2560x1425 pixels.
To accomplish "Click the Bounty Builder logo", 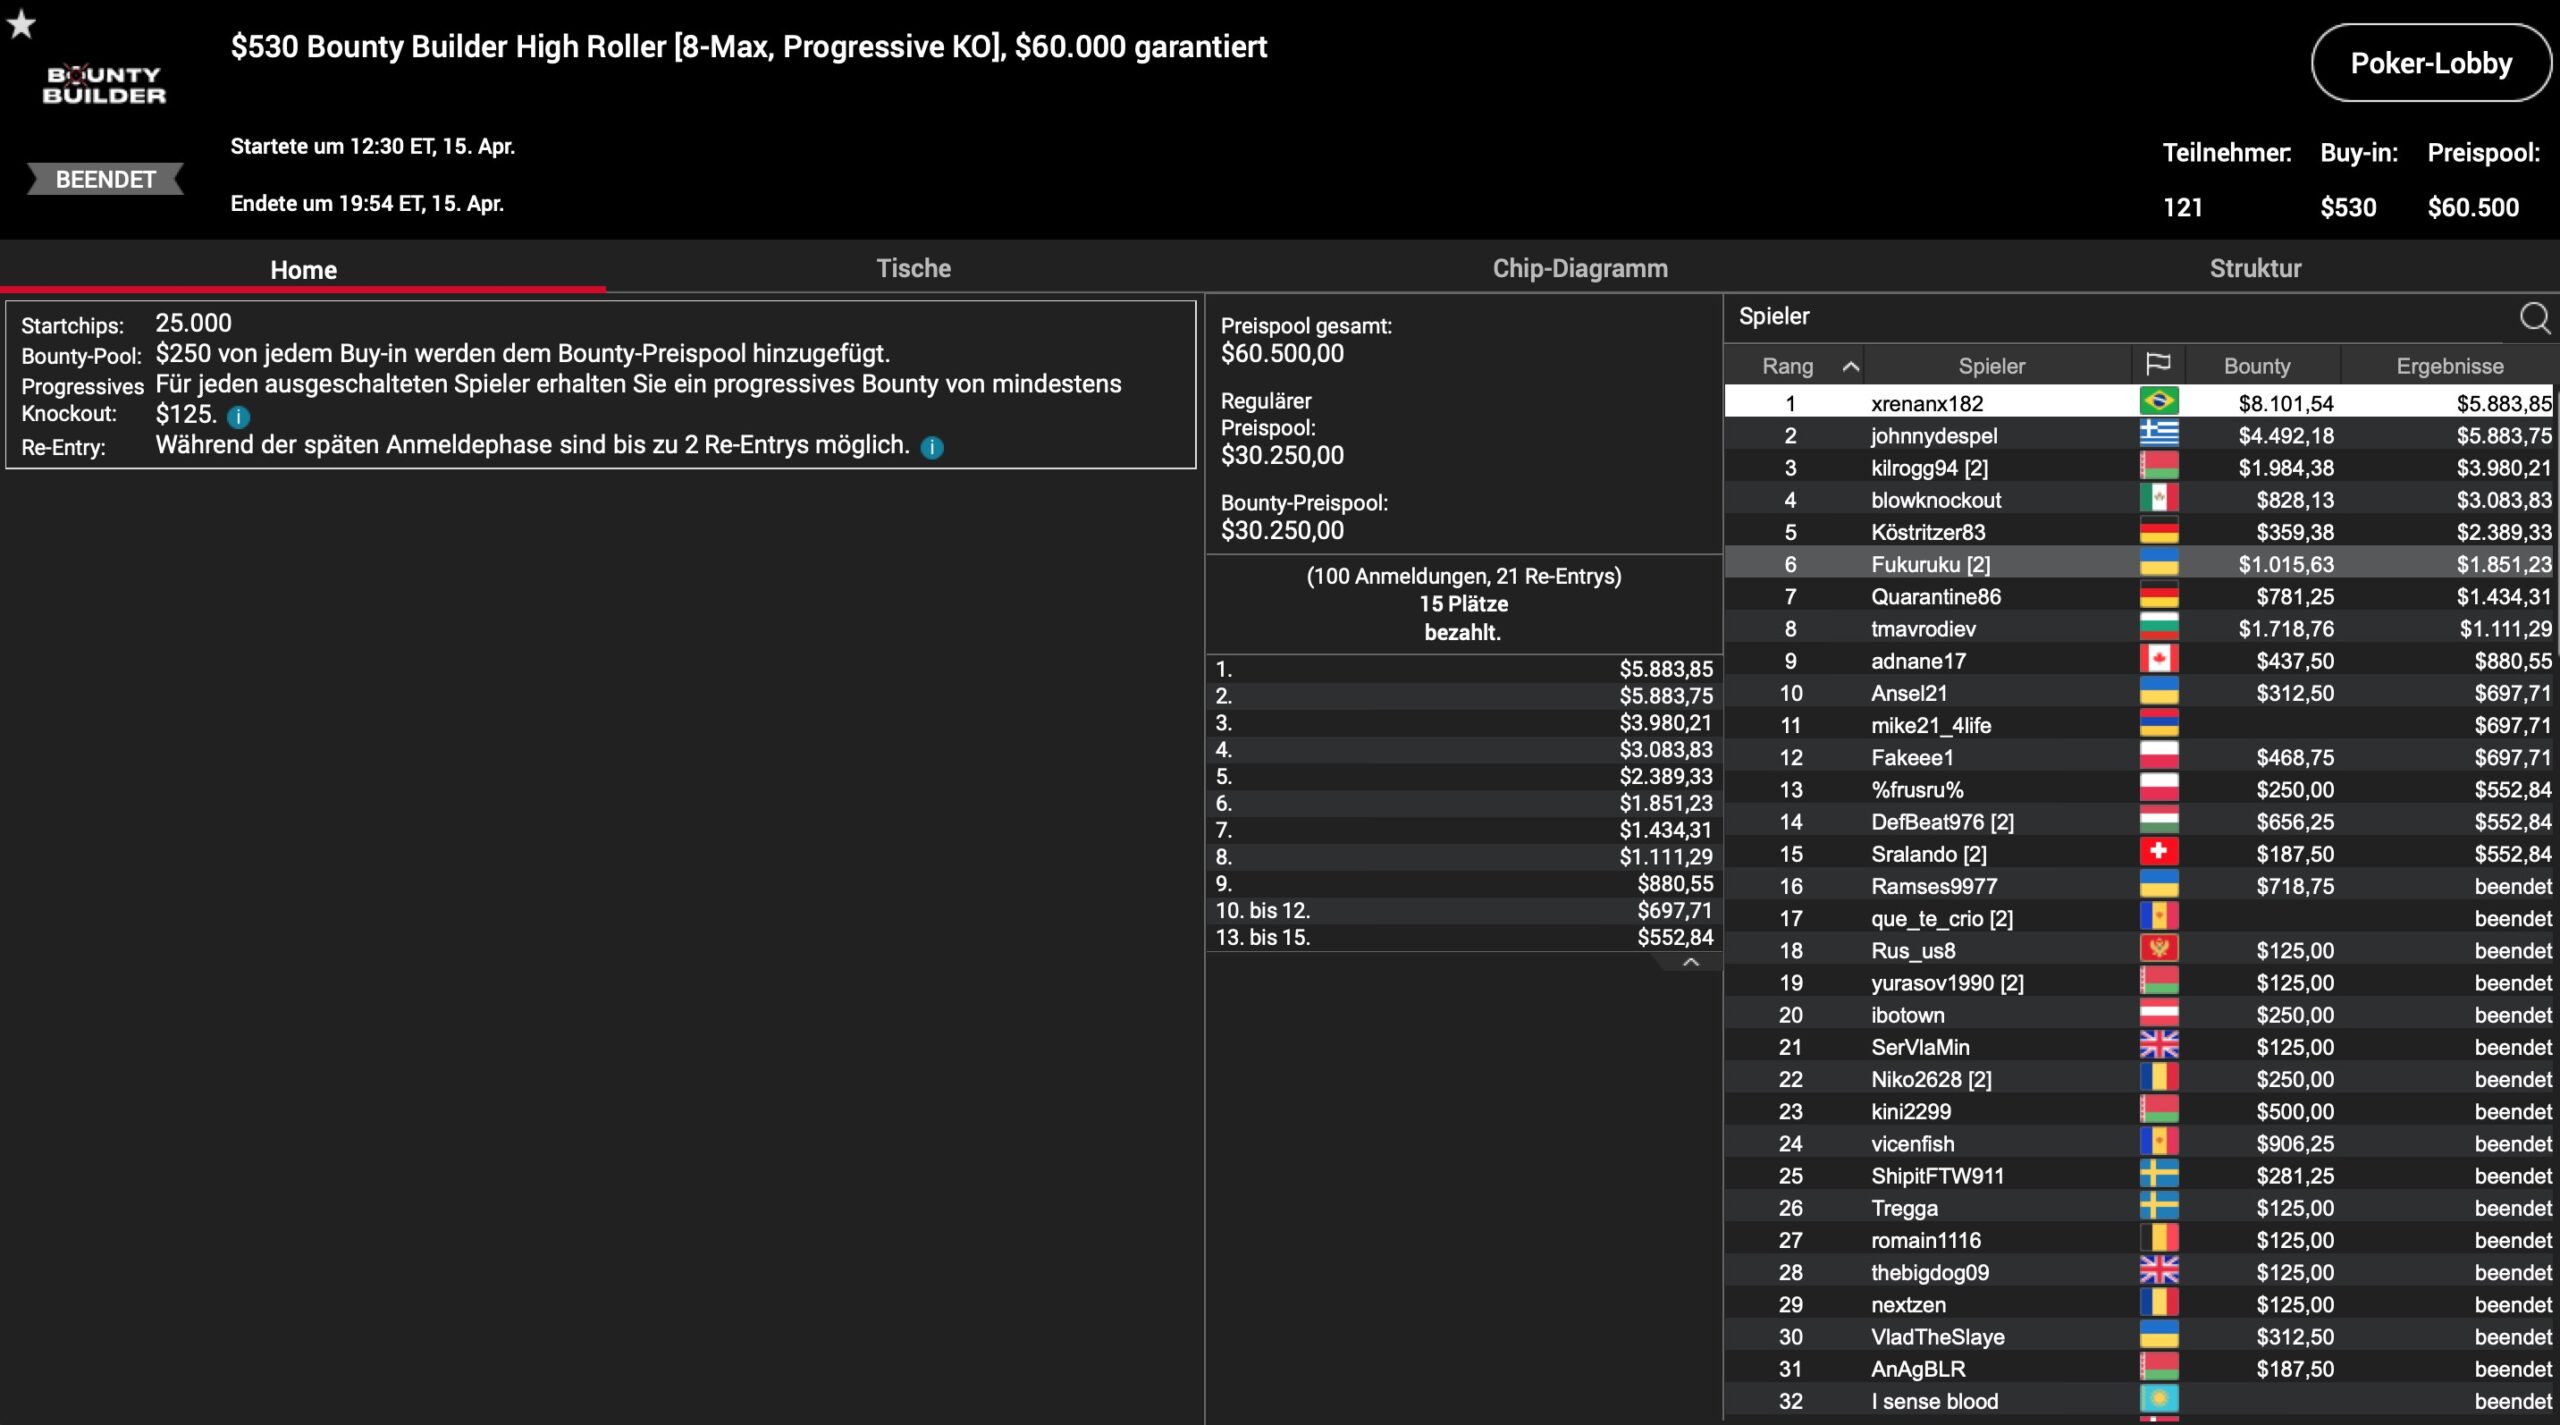I will click(x=104, y=85).
